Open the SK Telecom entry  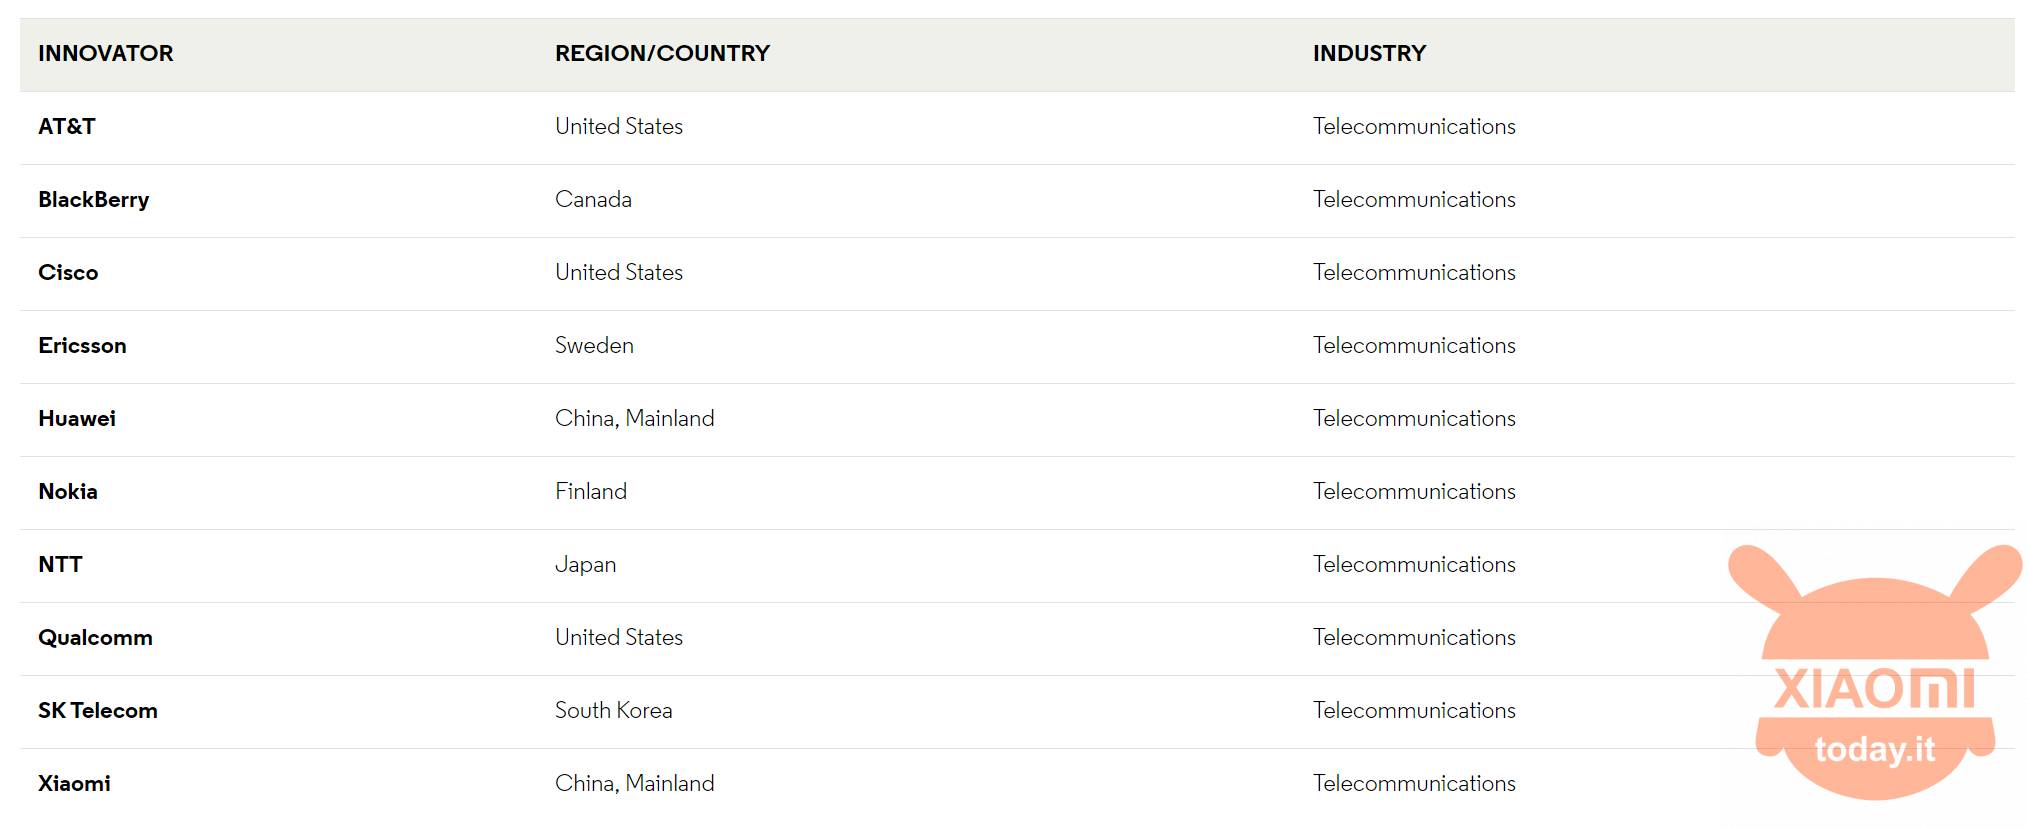pos(98,711)
